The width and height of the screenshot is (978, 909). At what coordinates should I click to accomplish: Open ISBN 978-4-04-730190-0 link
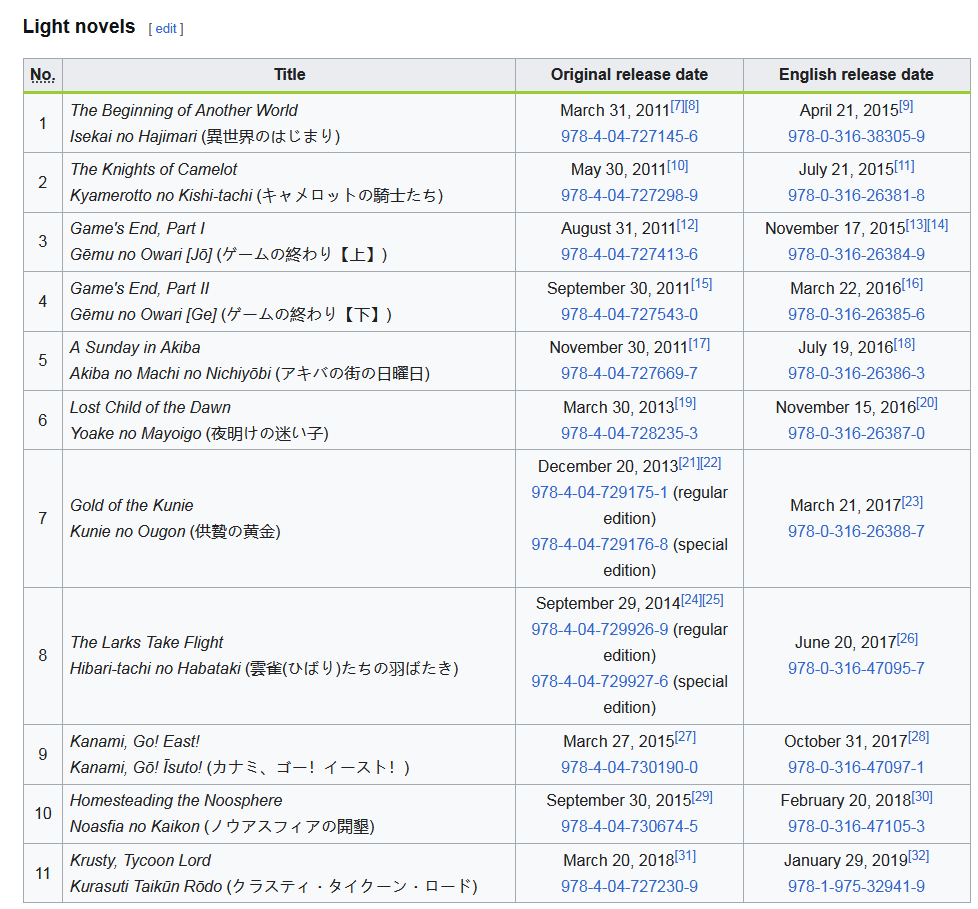629,767
